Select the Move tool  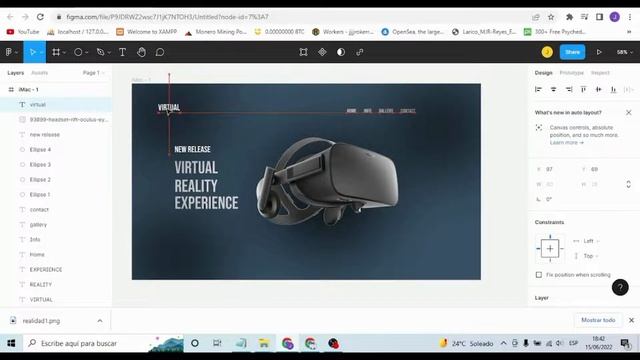point(33,52)
